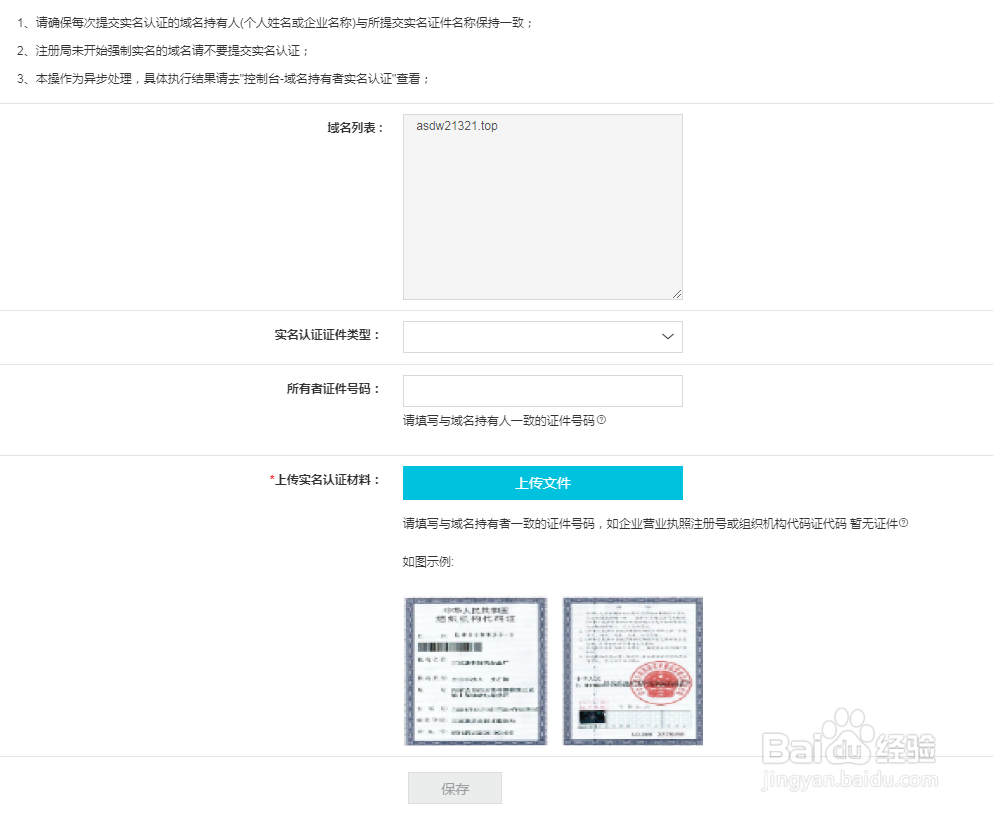The height and width of the screenshot is (814, 993).
Task: Expand the certificate type selector chevron
Action: click(x=666, y=336)
